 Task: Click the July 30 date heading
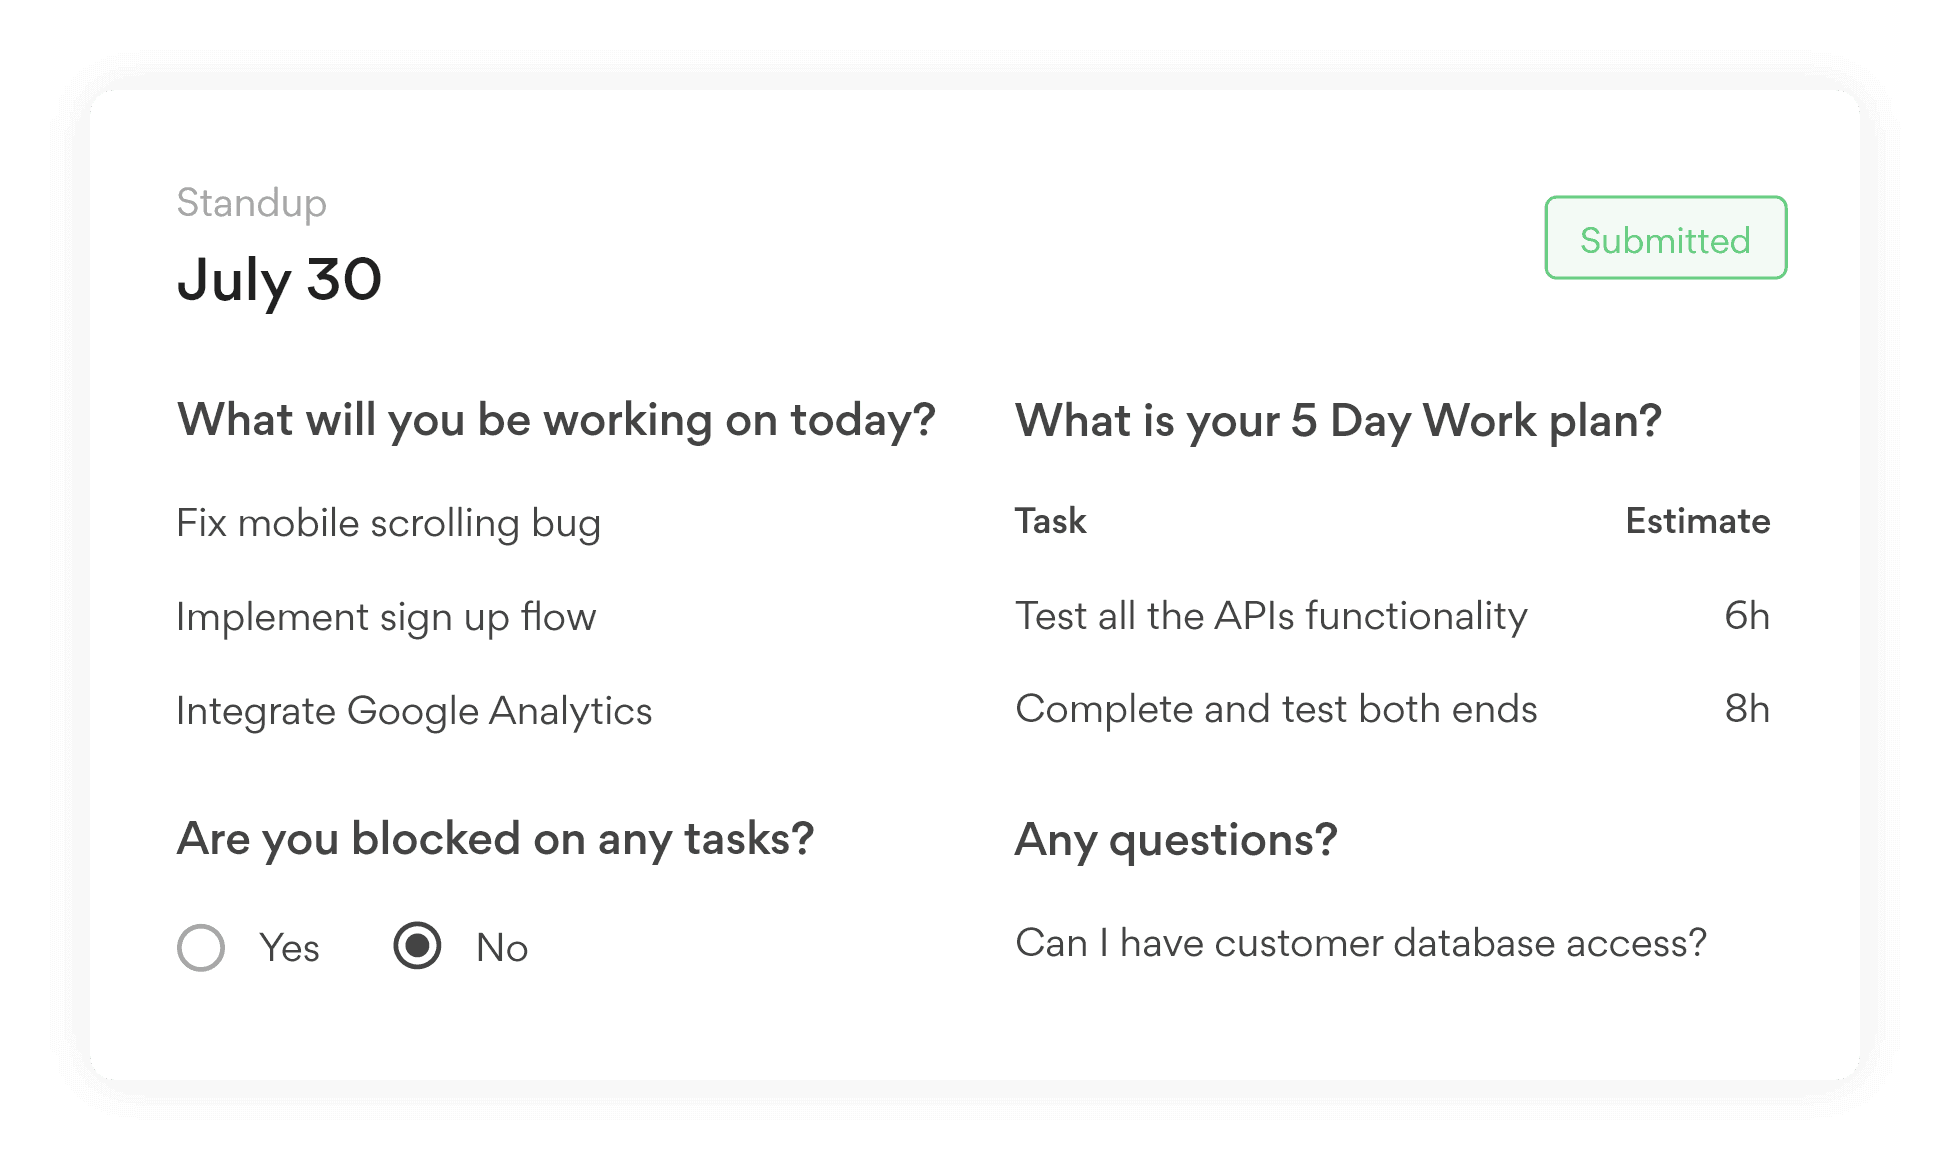[x=280, y=281]
